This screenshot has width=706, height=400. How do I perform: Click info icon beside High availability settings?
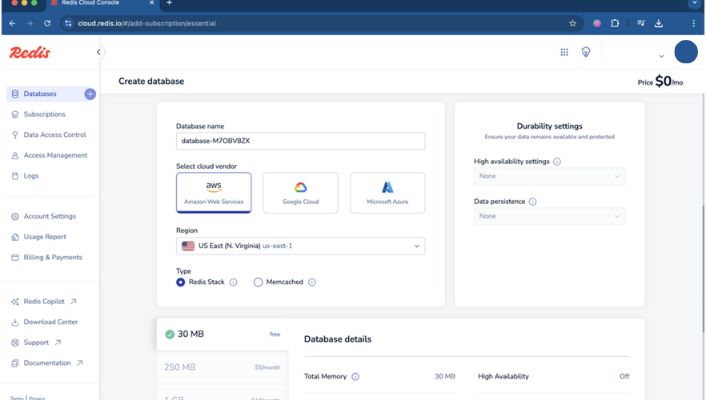click(x=557, y=161)
